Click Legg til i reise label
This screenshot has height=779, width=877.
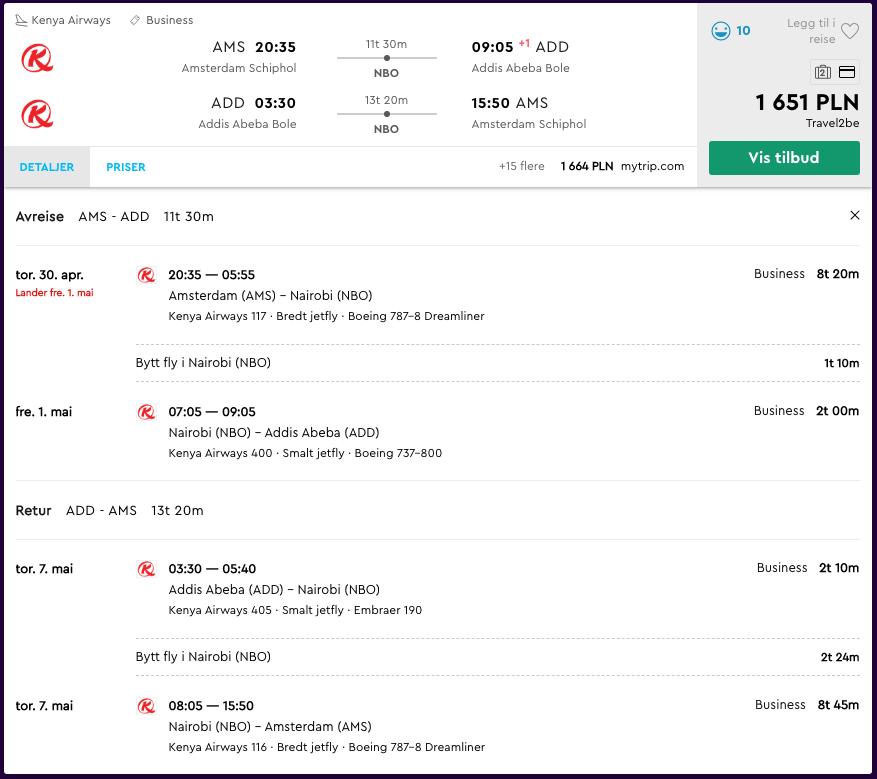click(x=811, y=31)
